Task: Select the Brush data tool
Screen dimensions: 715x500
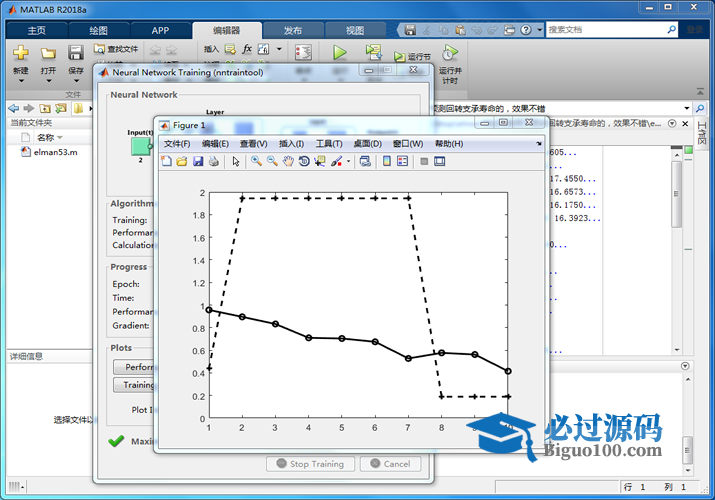Action: coord(337,161)
